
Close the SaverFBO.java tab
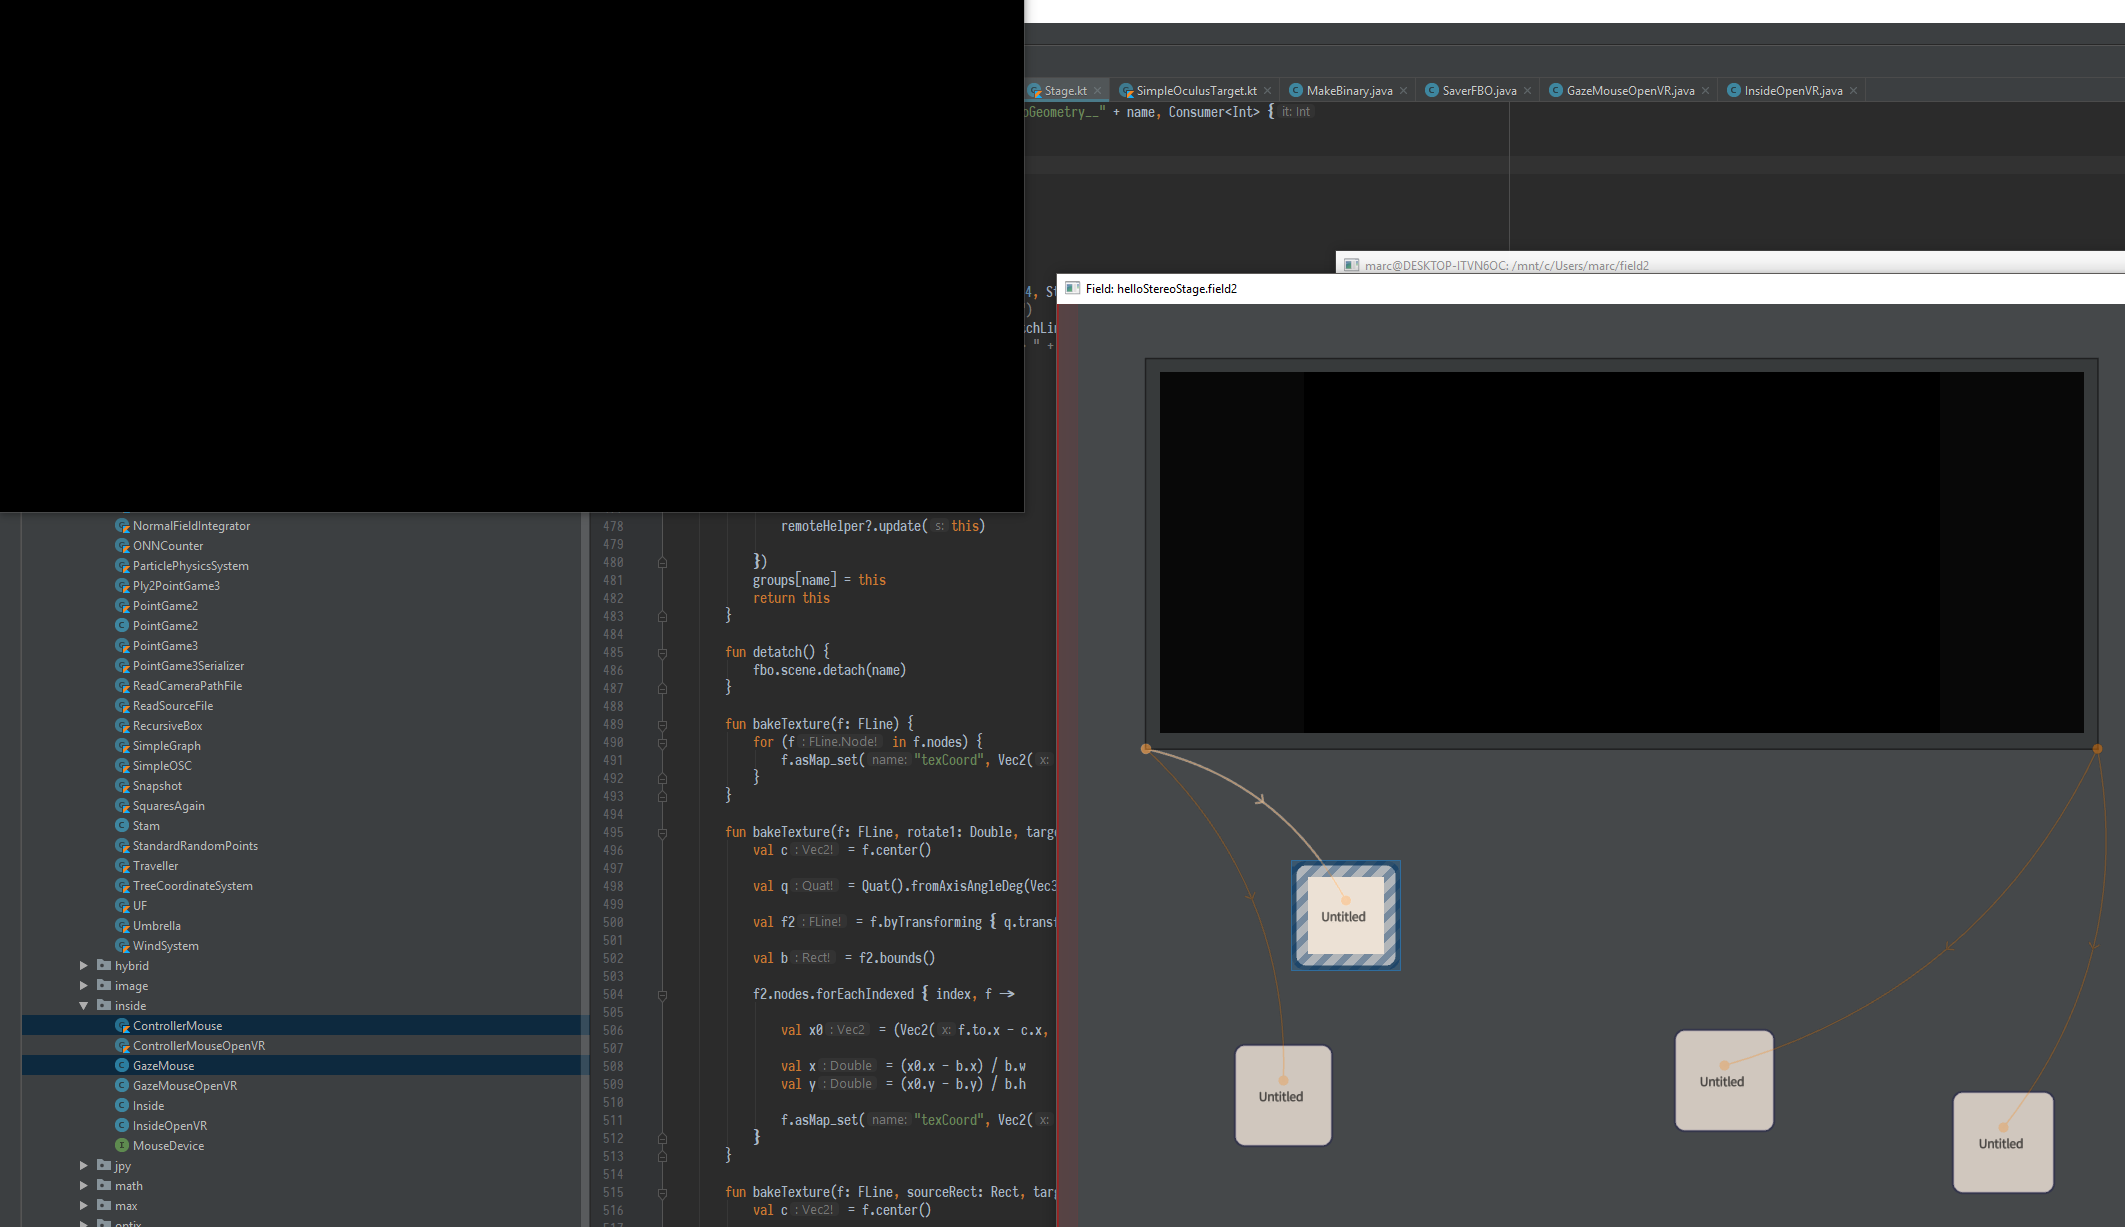[x=1527, y=91]
